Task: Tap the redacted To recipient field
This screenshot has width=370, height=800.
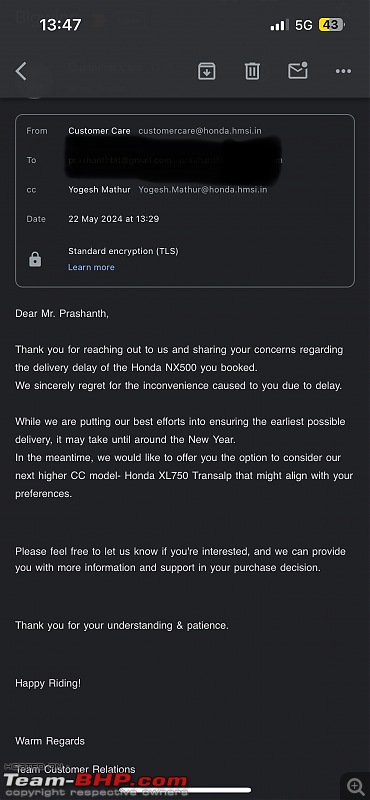Action: tap(175, 160)
